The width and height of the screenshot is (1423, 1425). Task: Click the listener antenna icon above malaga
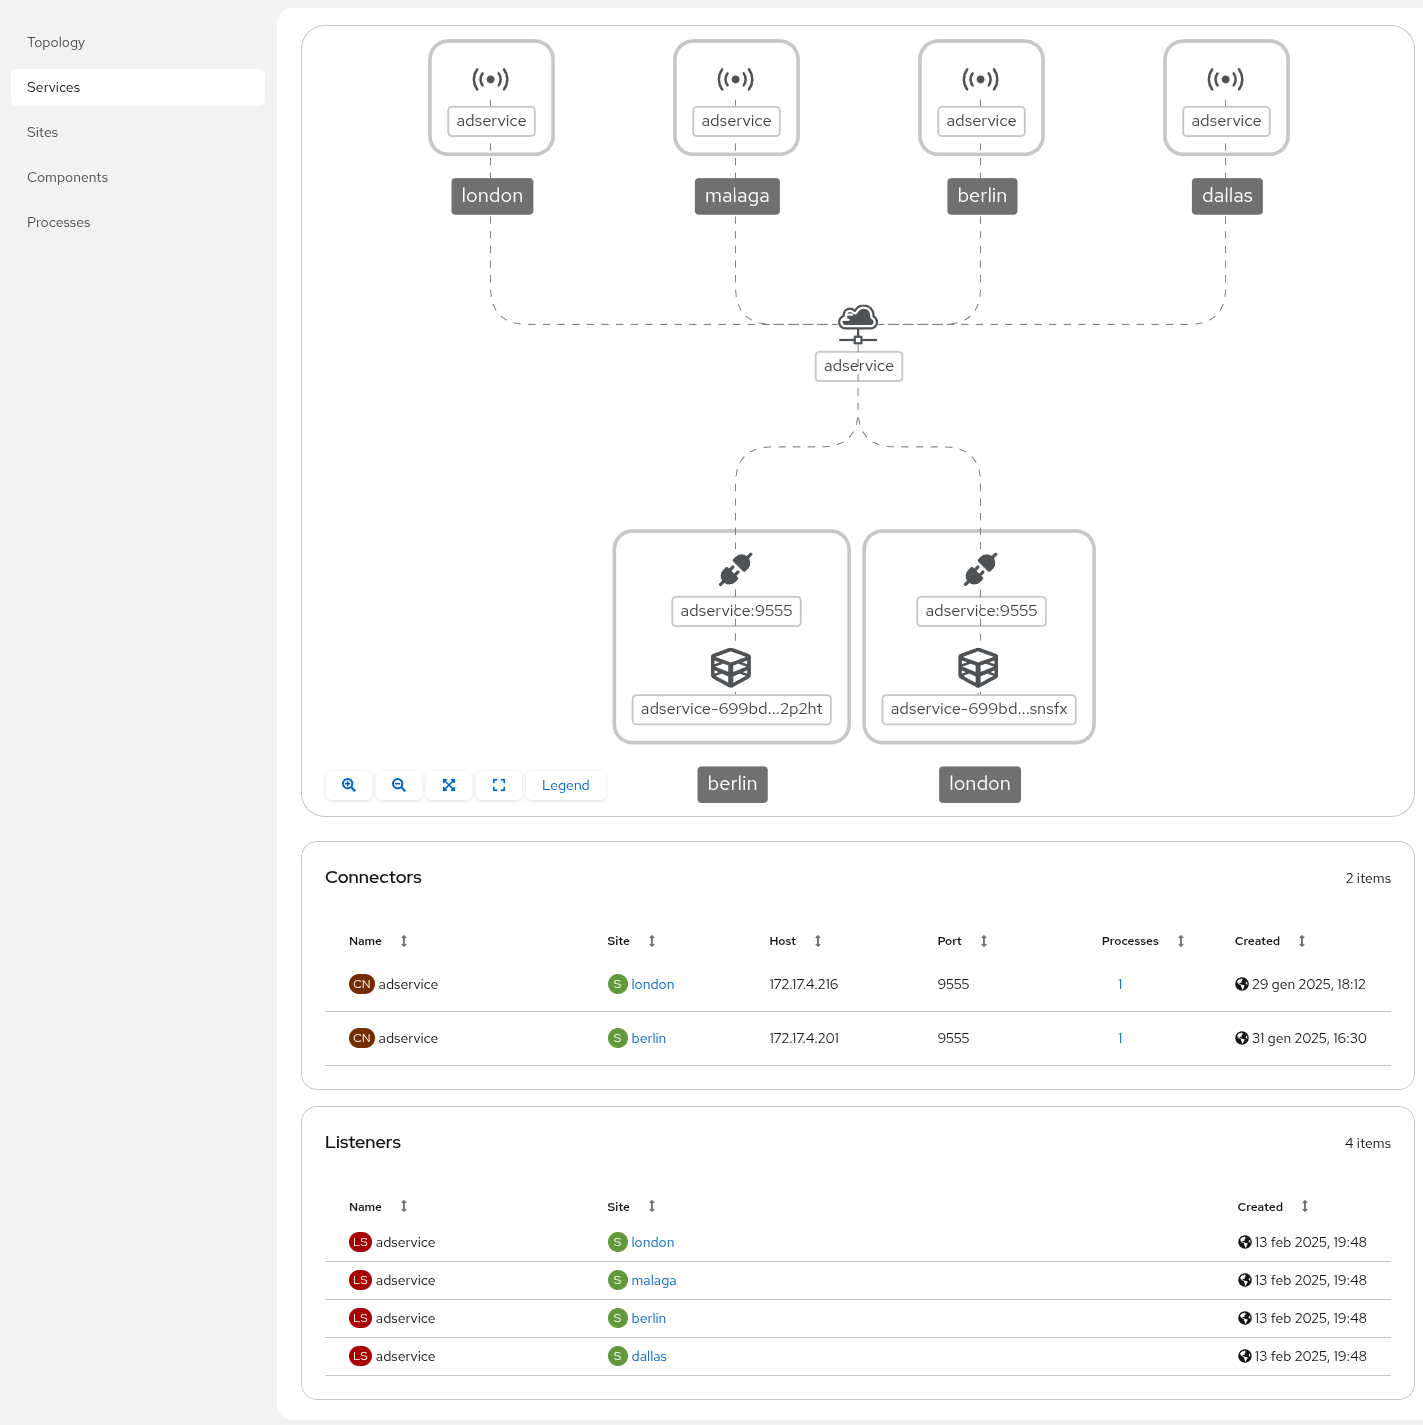(736, 79)
